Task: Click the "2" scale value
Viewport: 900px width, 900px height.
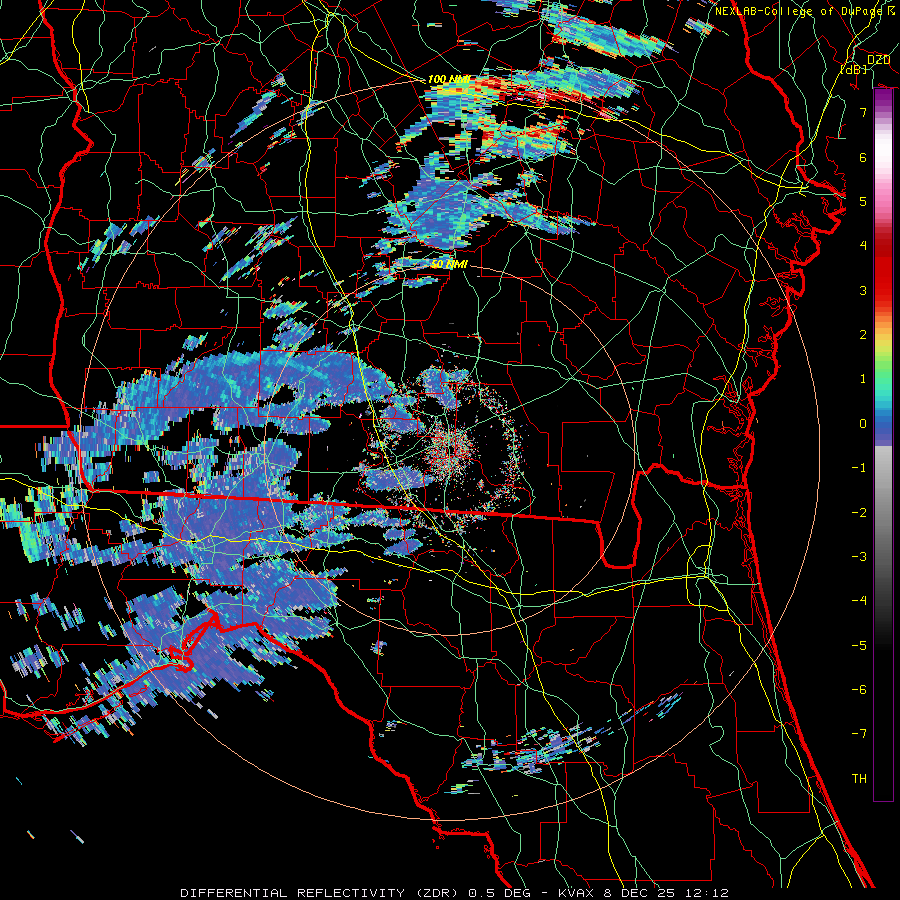Action: tap(863, 335)
